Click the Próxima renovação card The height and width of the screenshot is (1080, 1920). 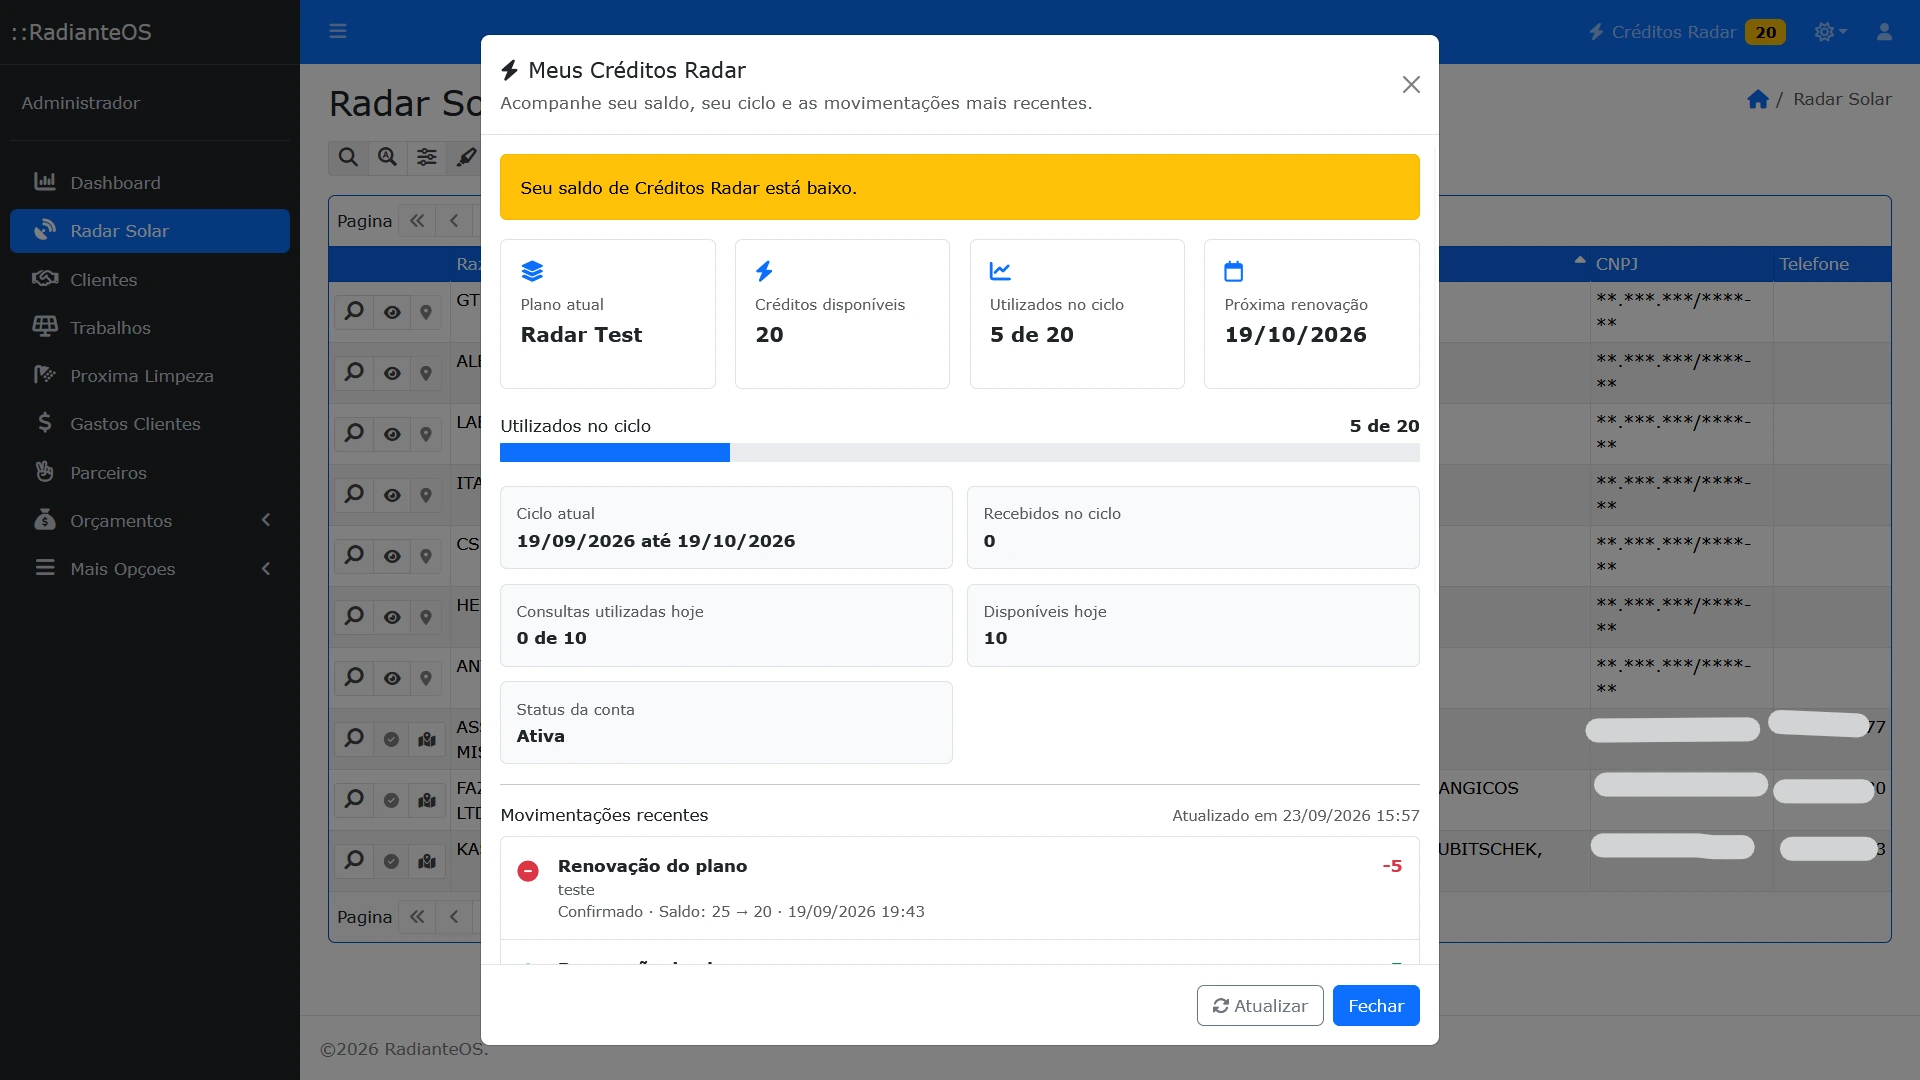click(x=1312, y=314)
